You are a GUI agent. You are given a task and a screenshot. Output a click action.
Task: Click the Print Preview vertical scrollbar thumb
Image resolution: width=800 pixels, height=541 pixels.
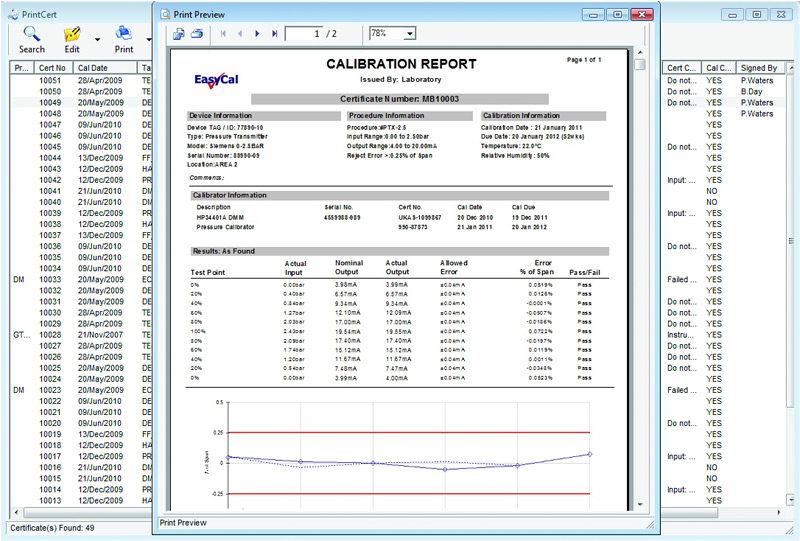(x=640, y=65)
